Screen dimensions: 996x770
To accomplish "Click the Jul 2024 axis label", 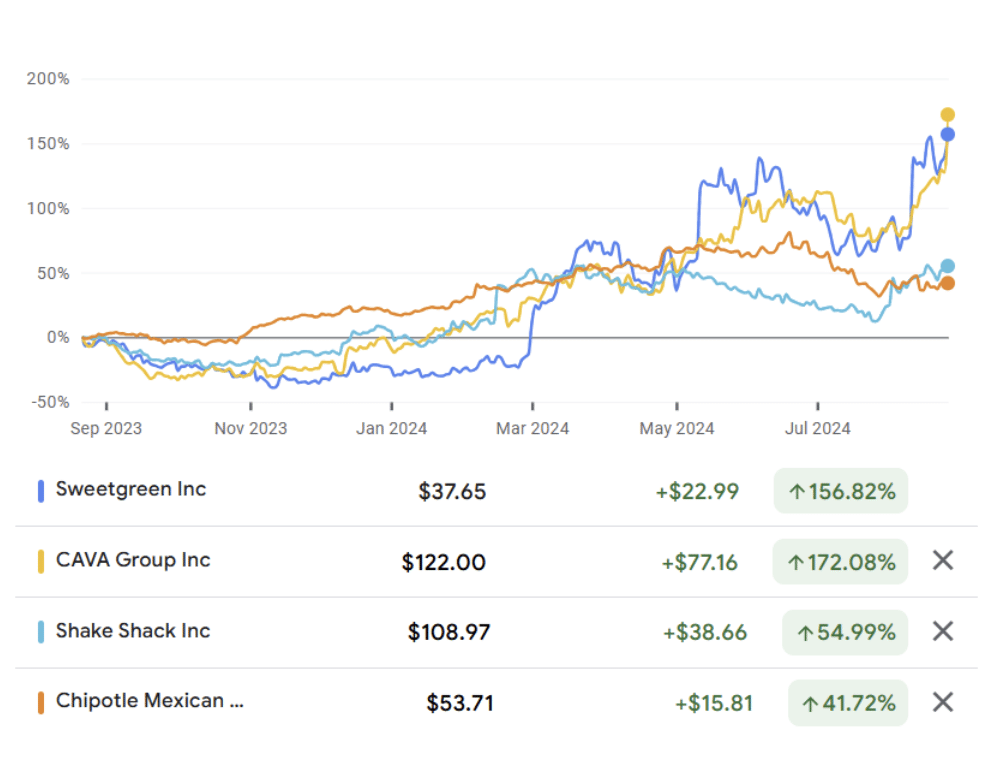I will pos(818,428).
